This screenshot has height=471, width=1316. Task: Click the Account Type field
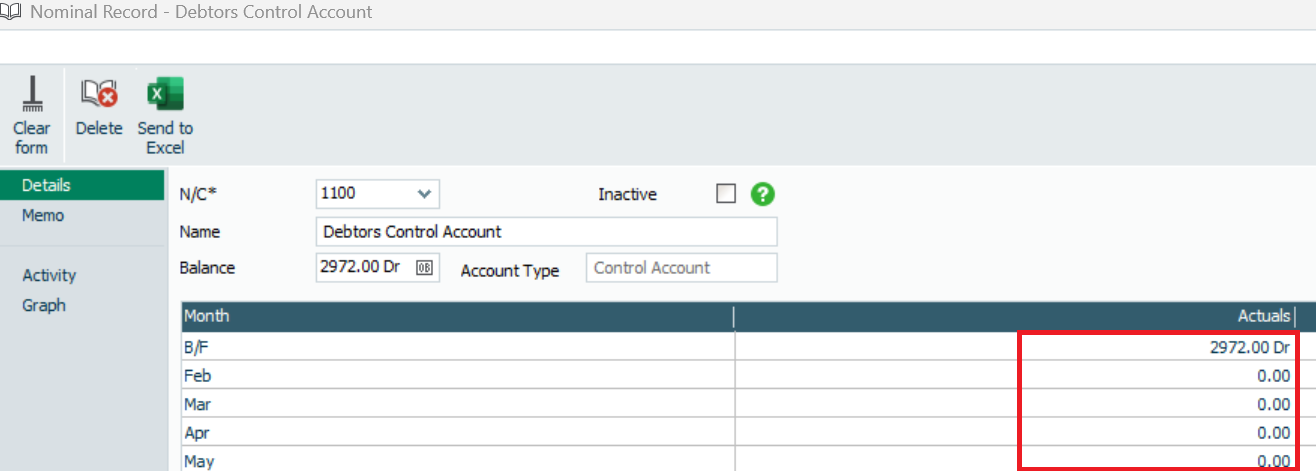(x=680, y=268)
